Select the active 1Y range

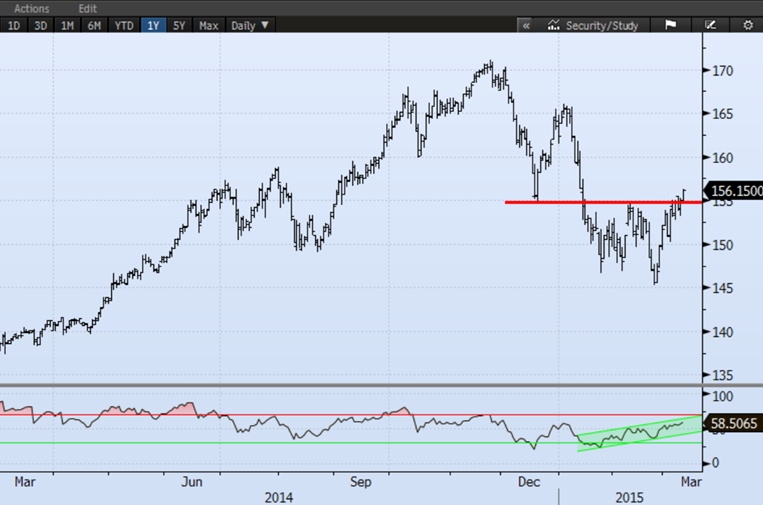[x=153, y=25]
